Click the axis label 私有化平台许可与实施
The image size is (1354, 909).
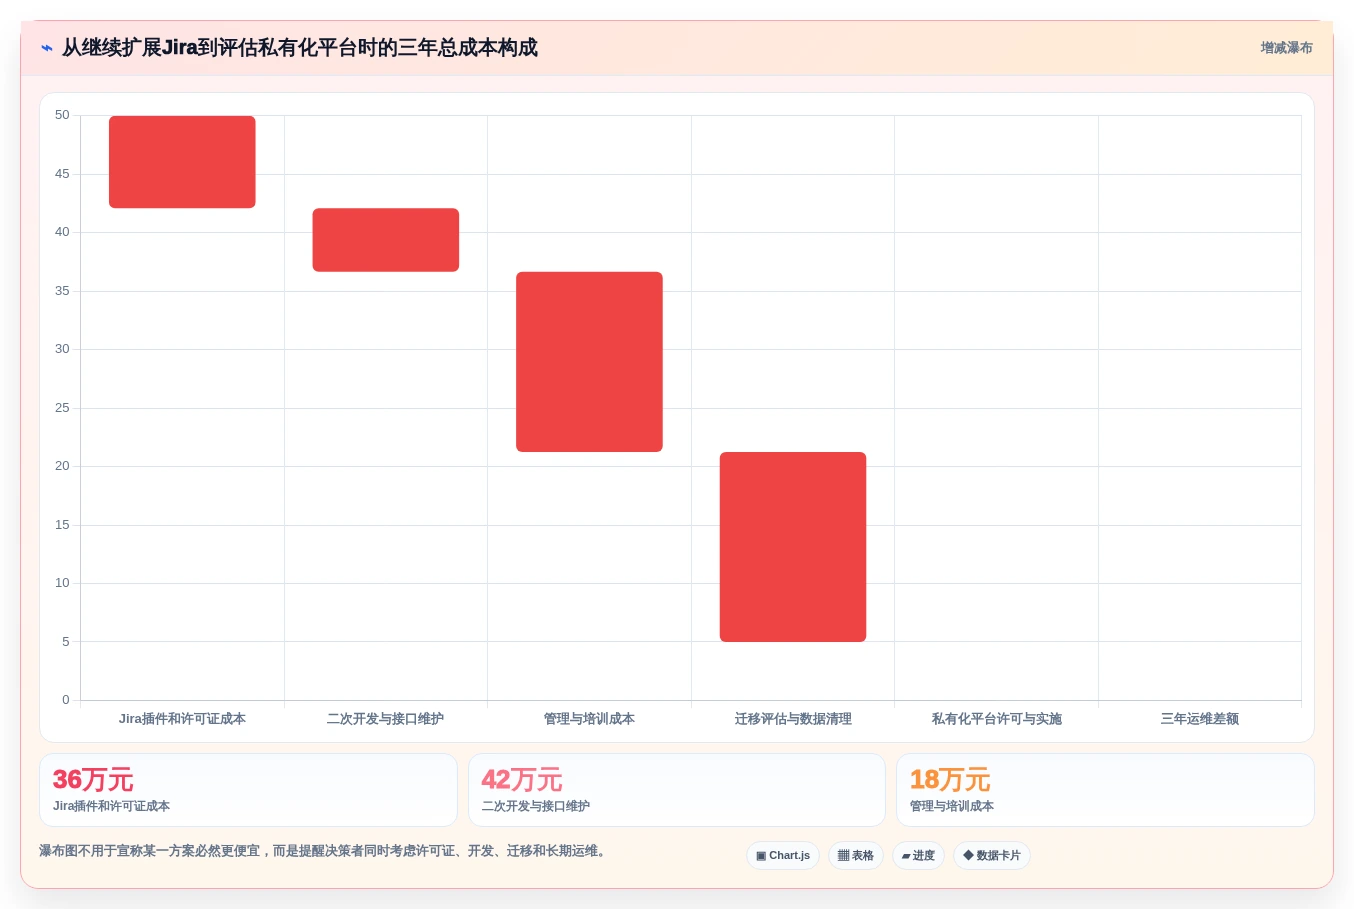997,719
